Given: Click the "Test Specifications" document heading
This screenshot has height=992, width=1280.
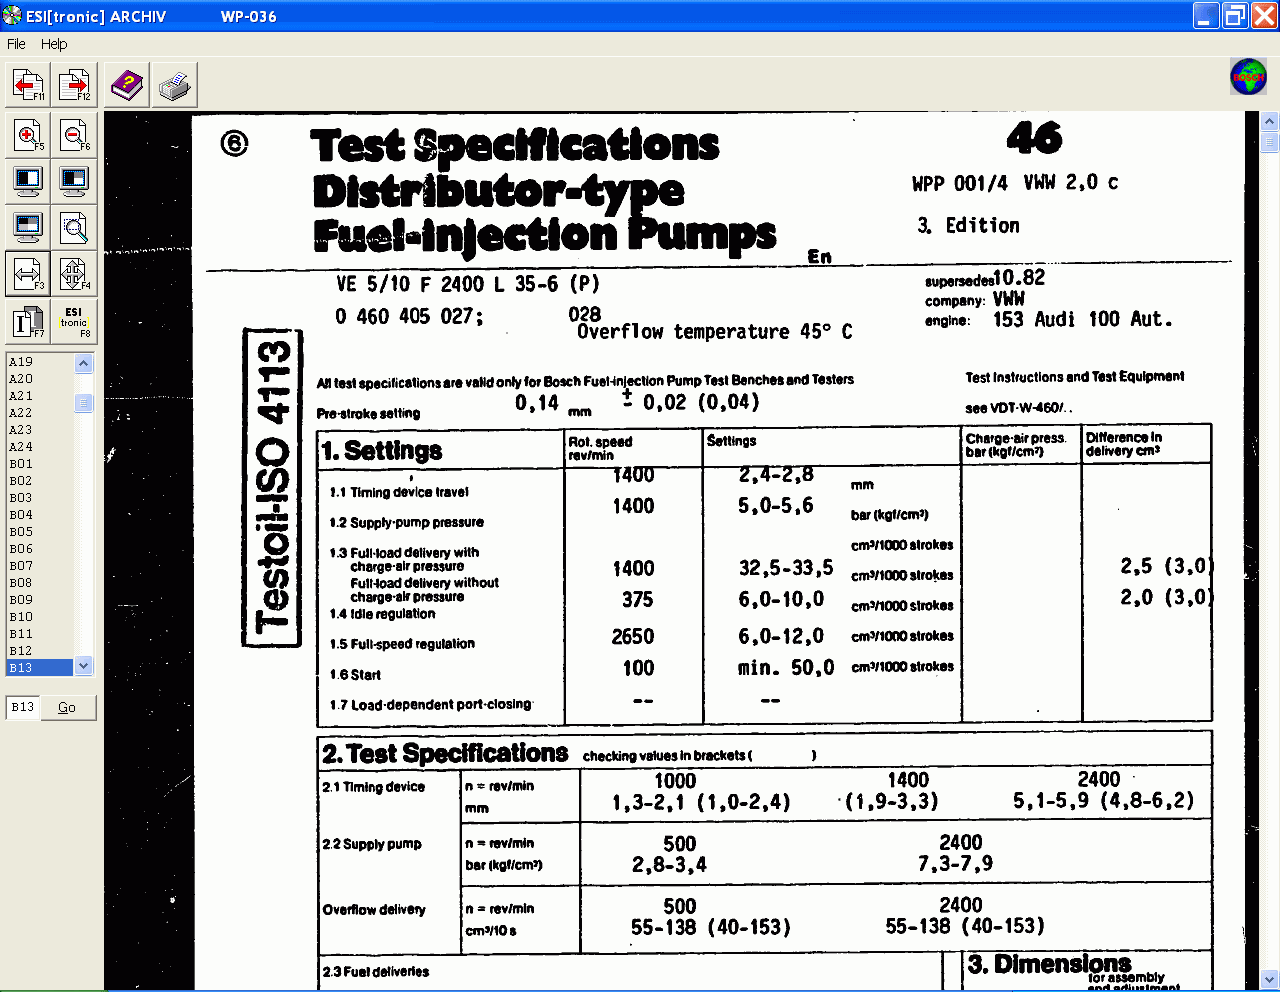Looking at the screenshot, I should click(x=515, y=145).
